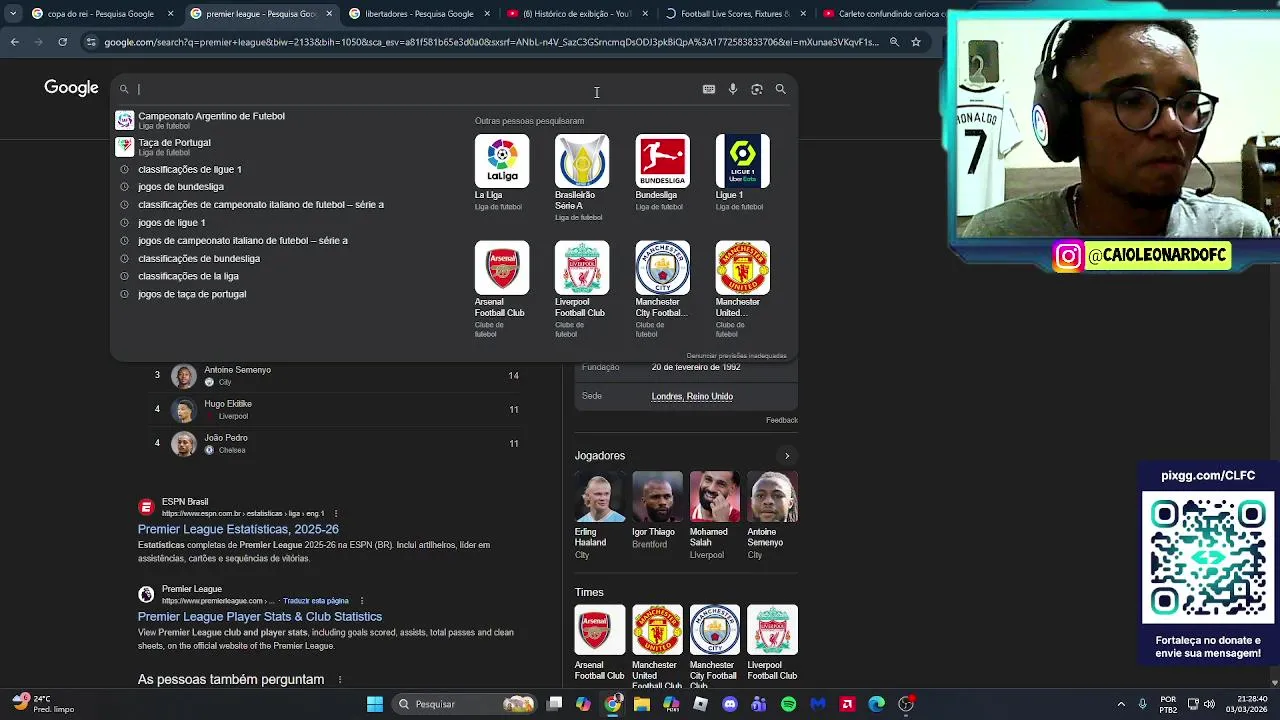Open Spotify from taskbar
The width and height of the screenshot is (1280, 720).
[788, 704]
